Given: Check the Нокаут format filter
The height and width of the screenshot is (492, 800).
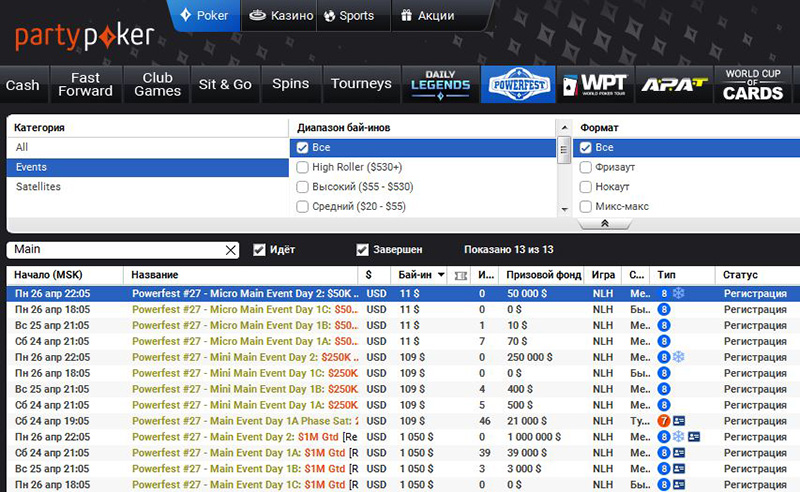Looking at the screenshot, I should [x=586, y=187].
